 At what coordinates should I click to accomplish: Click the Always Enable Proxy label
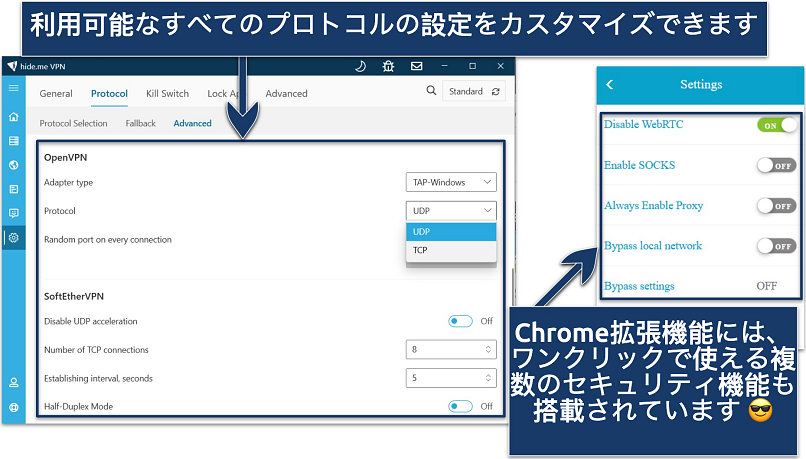click(x=653, y=206)
